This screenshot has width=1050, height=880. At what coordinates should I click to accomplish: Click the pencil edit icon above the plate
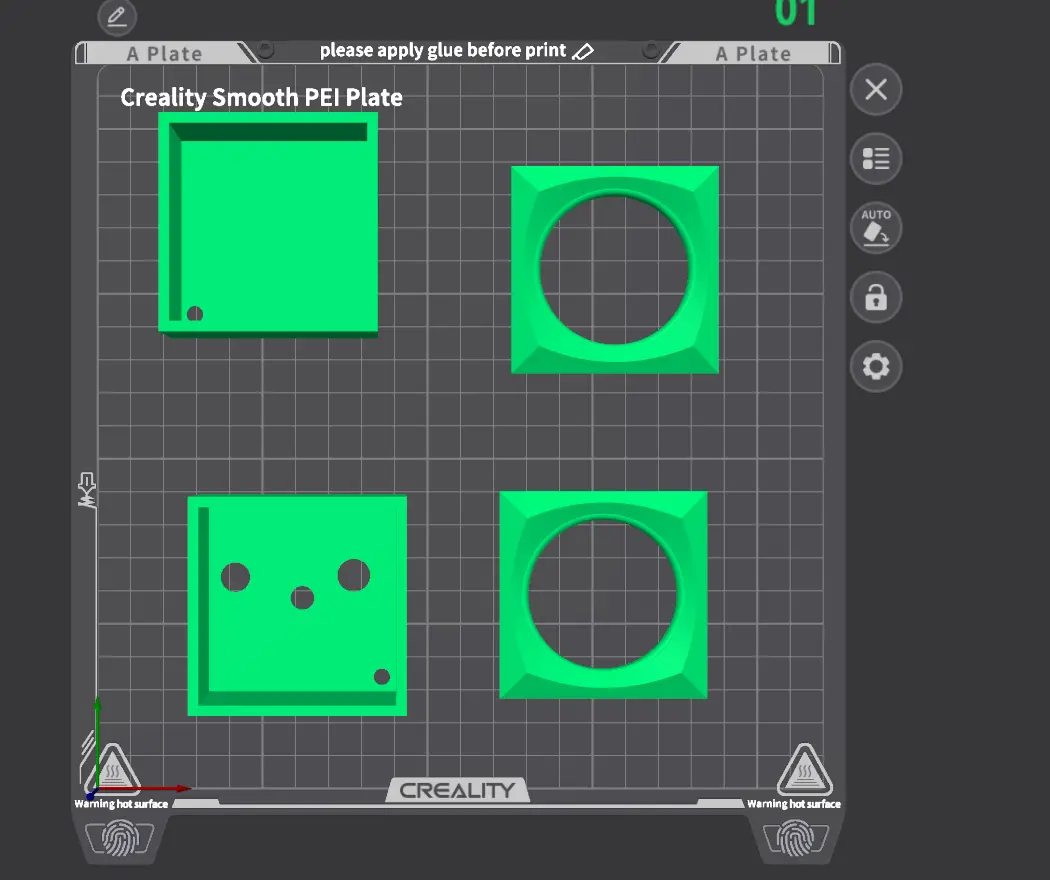click(x=117, y=16)
